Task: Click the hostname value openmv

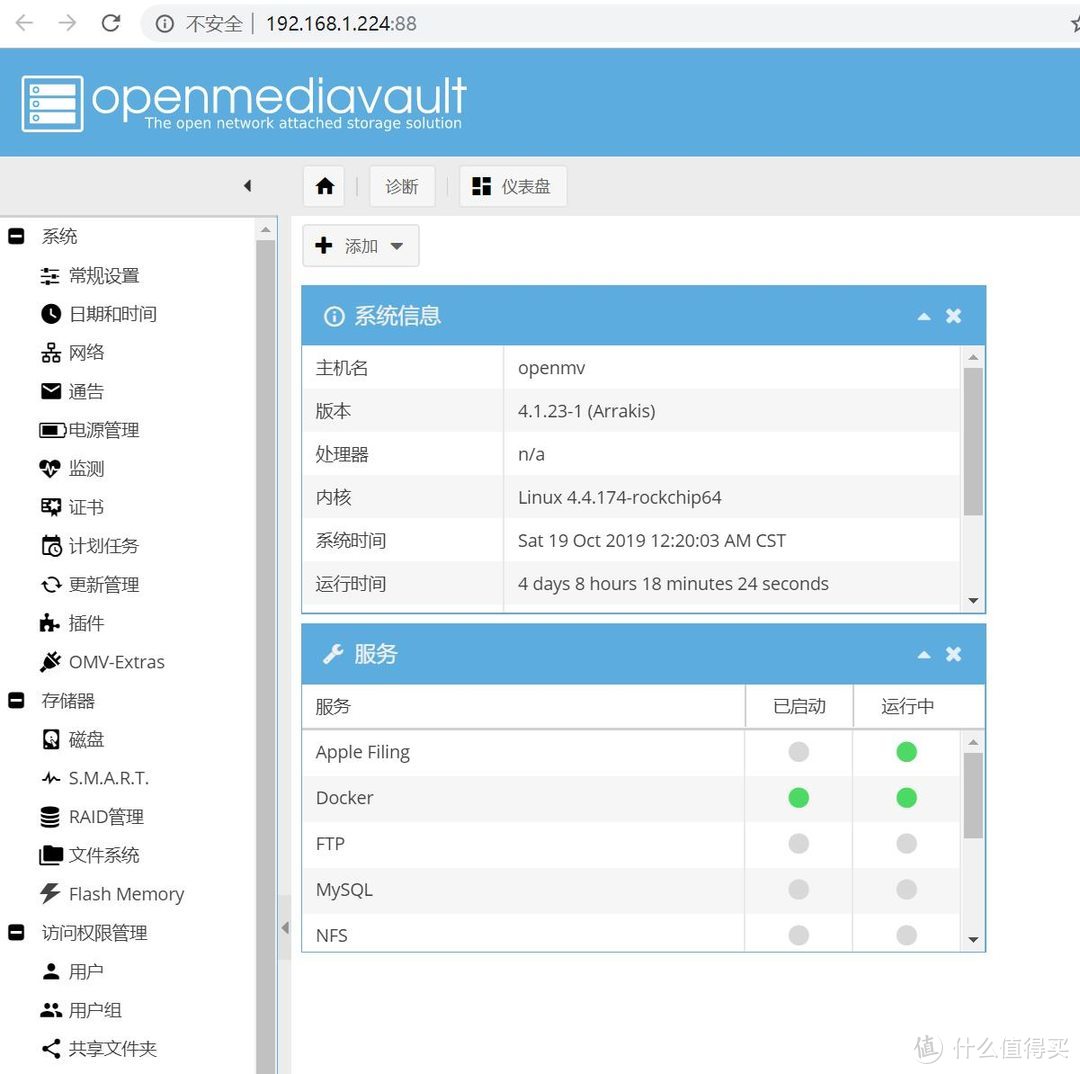Action: 551,368
